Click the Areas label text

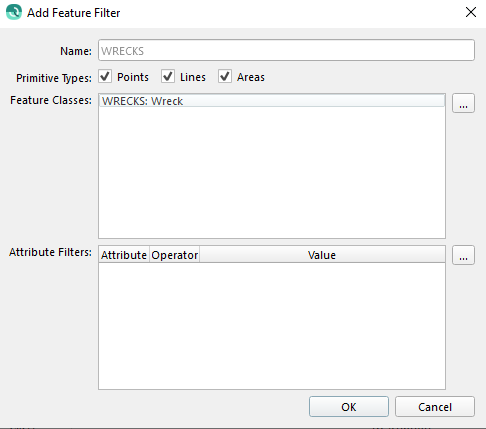[x=251, y=77]
